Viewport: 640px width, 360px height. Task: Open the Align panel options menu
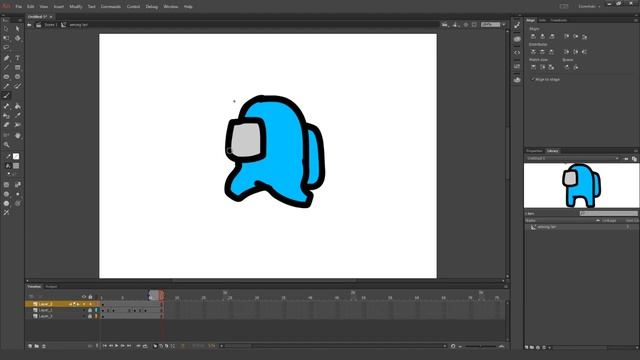(x=636, y=20)
